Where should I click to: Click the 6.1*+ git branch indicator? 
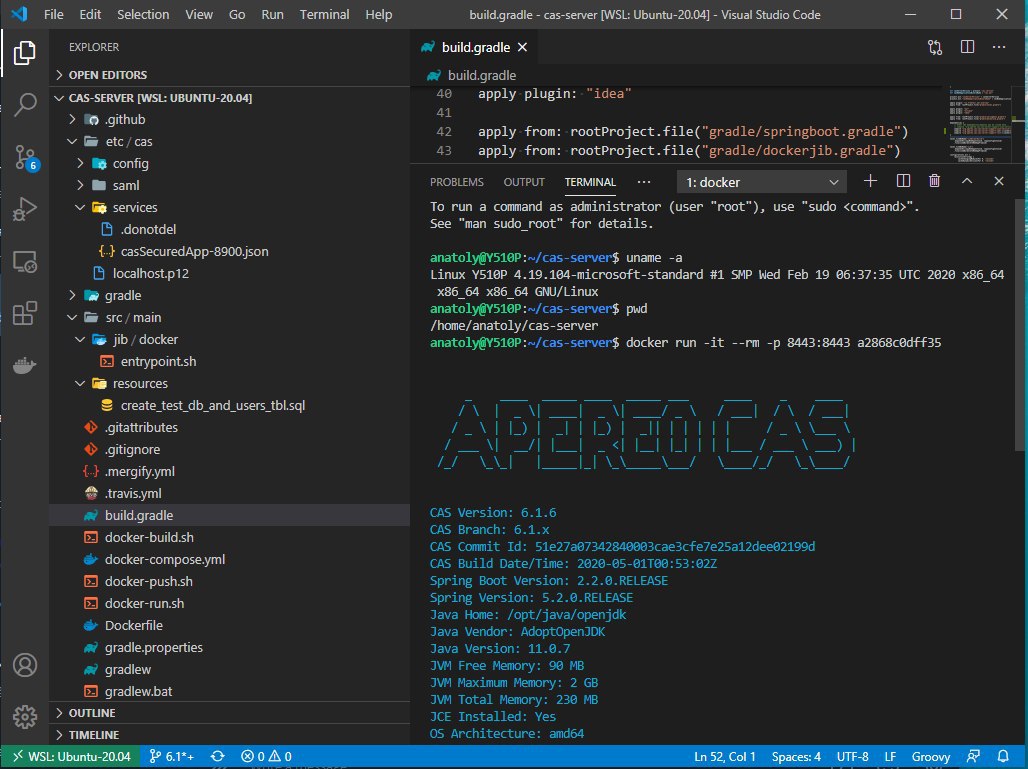pos(172,757)
